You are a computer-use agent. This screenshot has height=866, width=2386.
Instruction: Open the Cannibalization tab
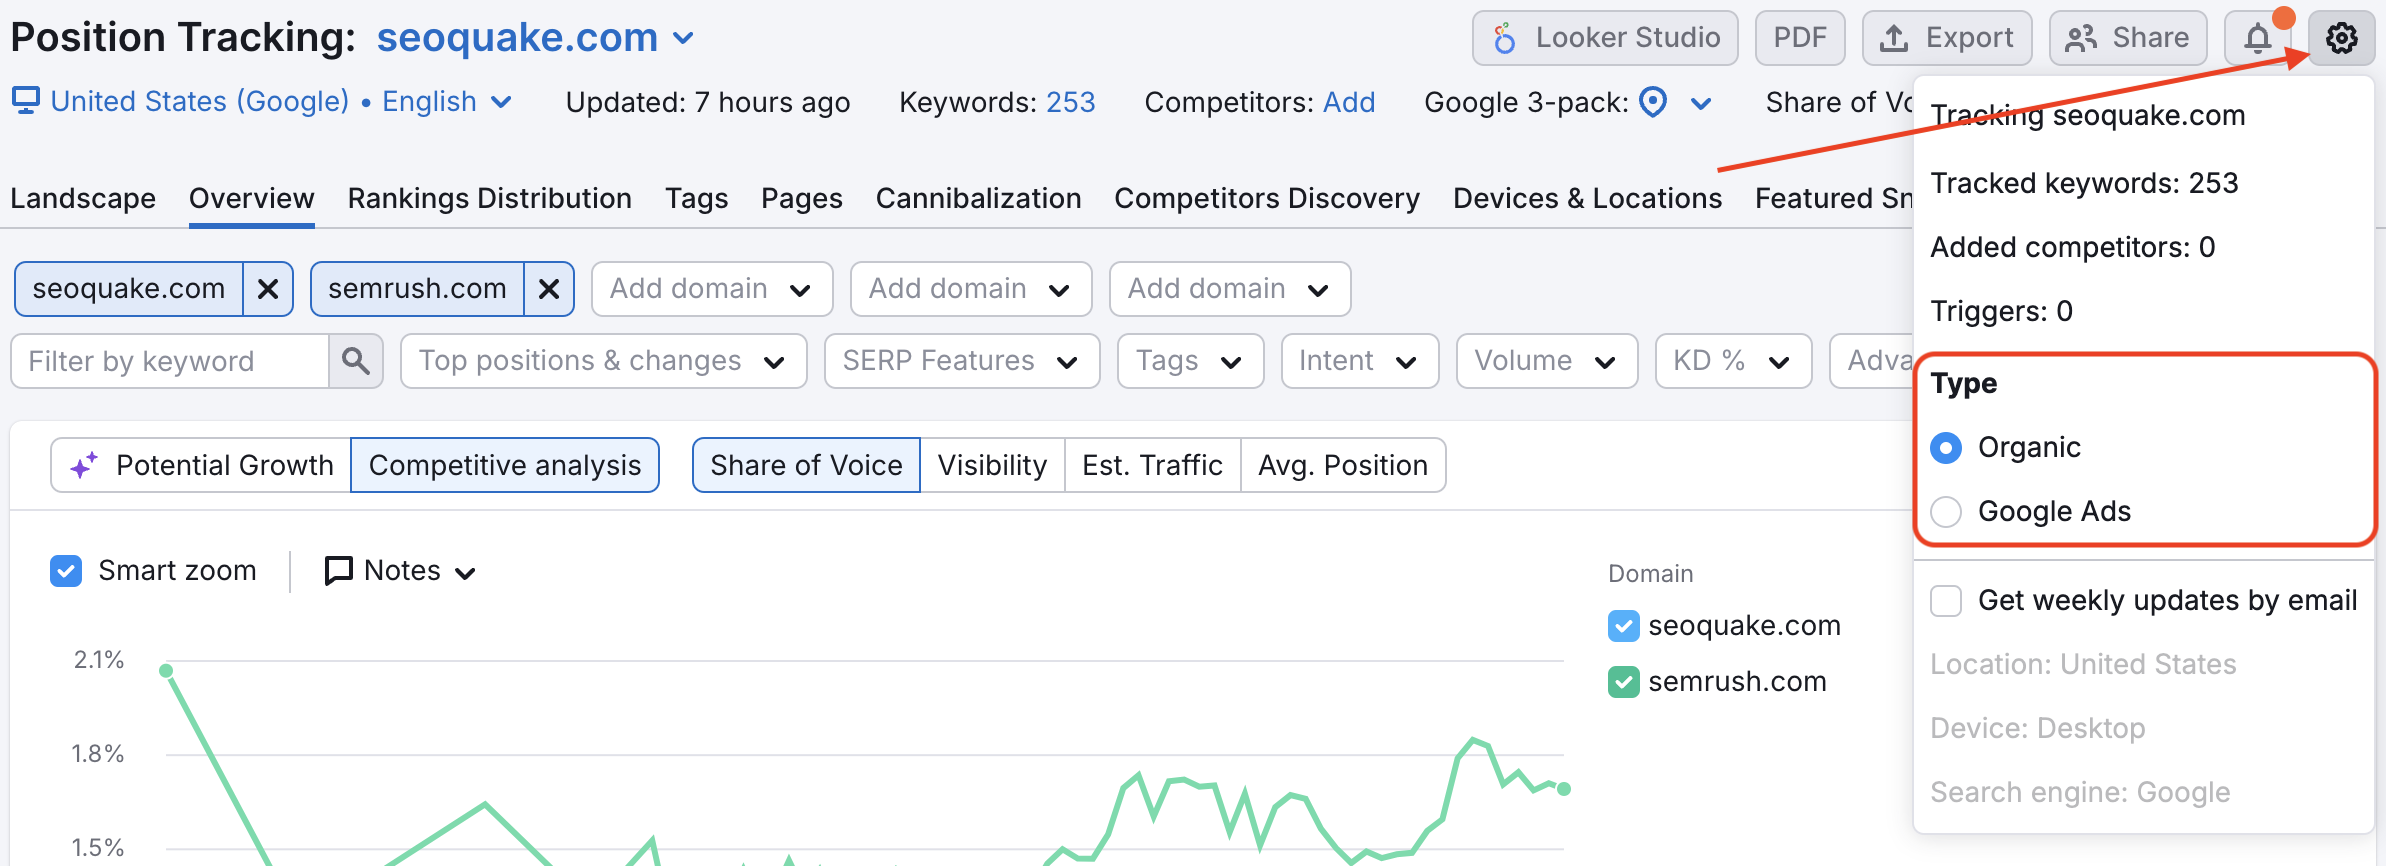[979, 198]
